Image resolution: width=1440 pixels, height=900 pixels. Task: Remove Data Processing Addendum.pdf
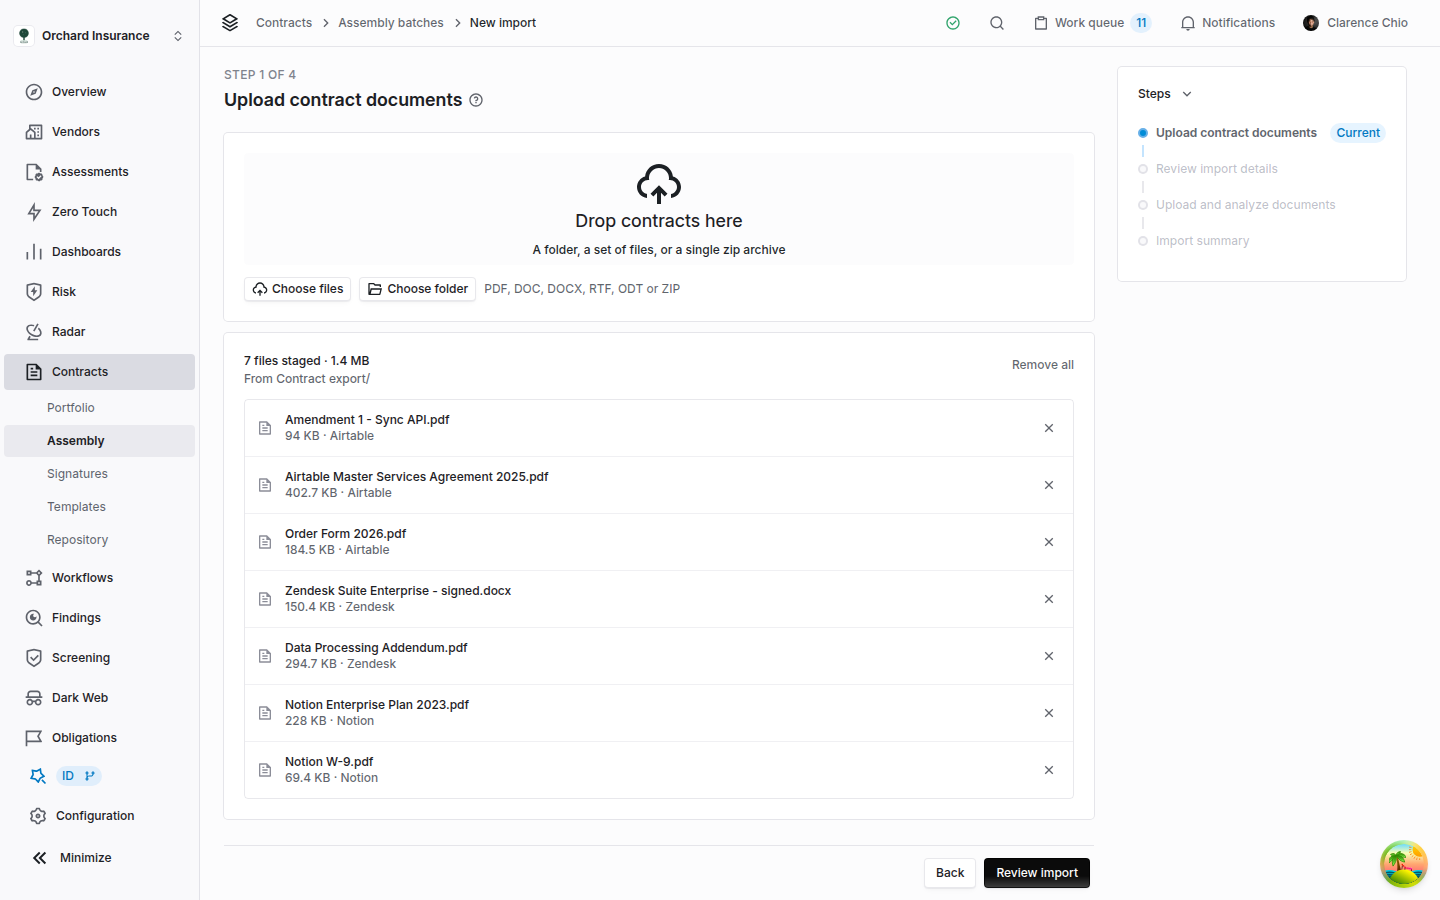(x=1049, y=656)
